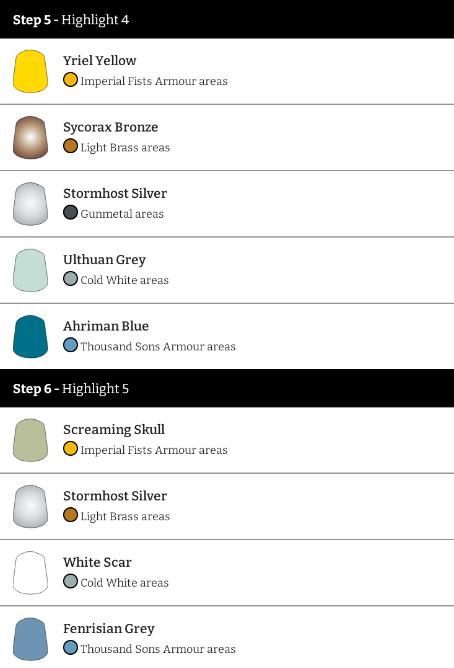The width and height of the screenshot is (454, 668).
Task: Click the Step 6 - Highlight 5 header
Action: [227, 388]
